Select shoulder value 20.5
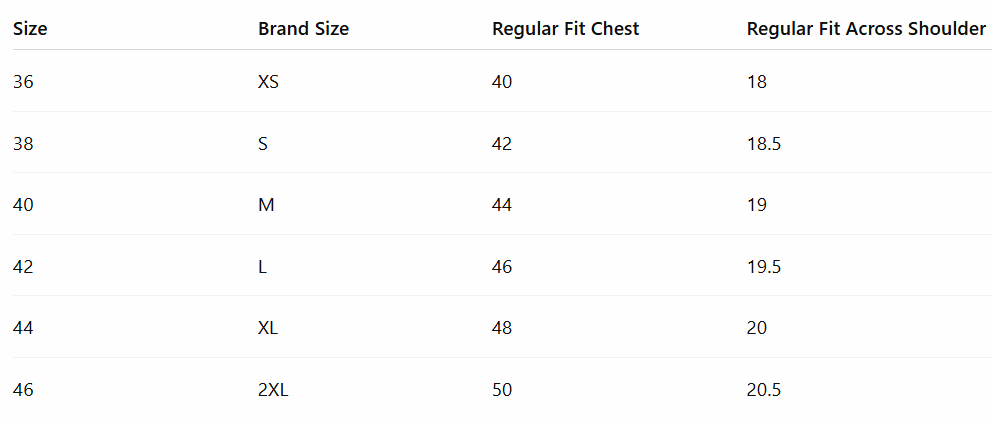992x424 pixels. pos(764,390)
